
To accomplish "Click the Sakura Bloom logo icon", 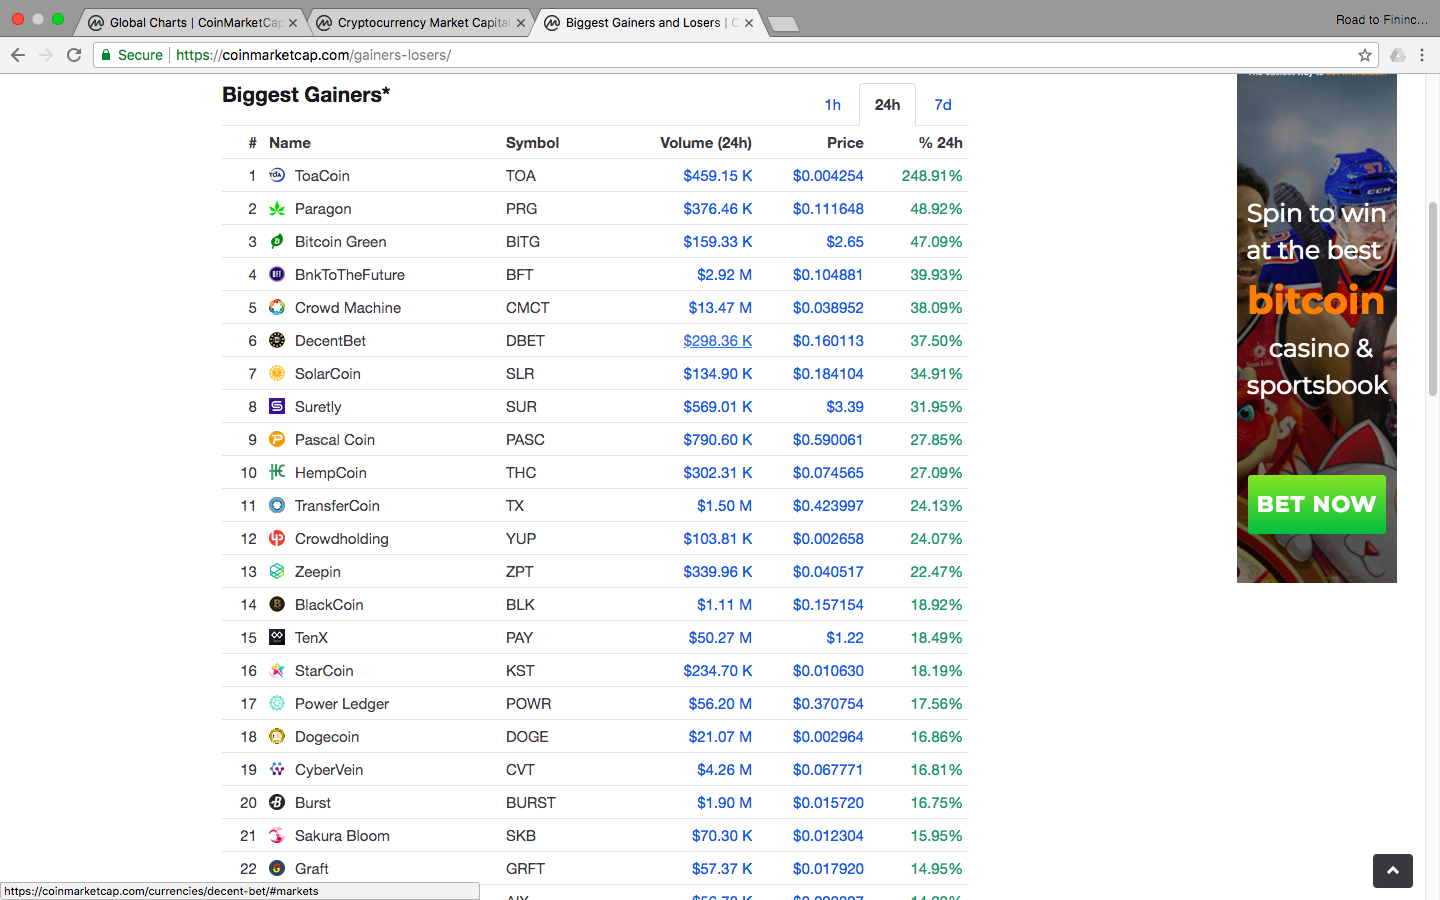I will [277, 835].
